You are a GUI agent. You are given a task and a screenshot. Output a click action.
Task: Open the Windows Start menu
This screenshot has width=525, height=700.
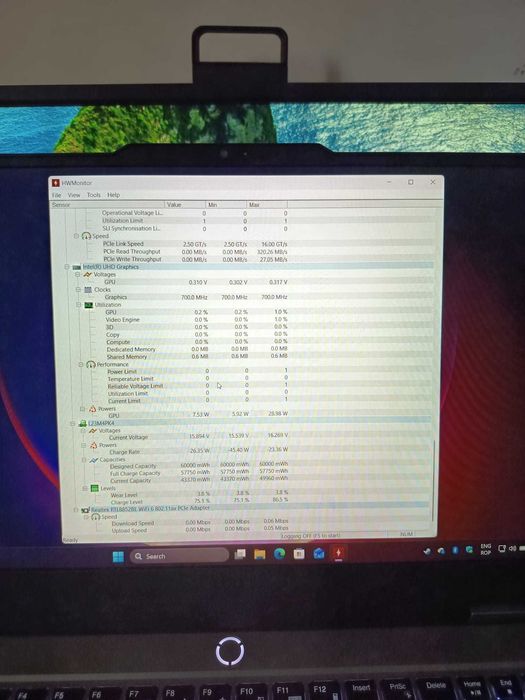118,557
